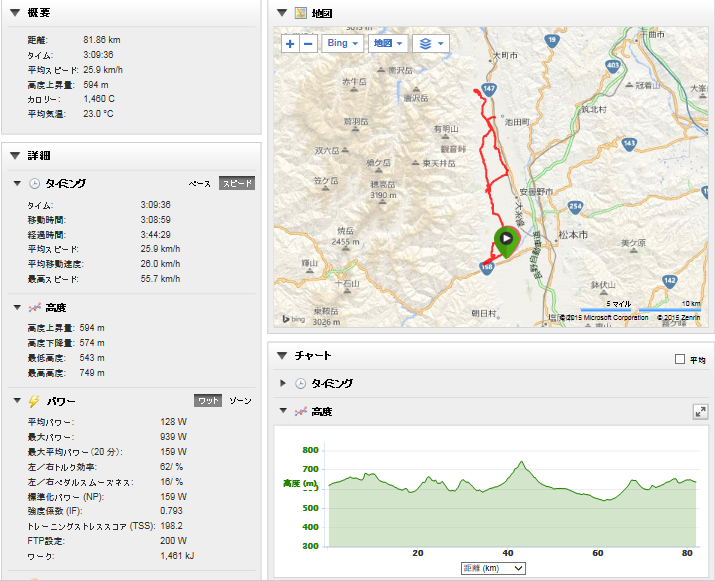Click the 地図 panel map icon
715x581 pixels.
pyautogui.click(x=301, y=13)
